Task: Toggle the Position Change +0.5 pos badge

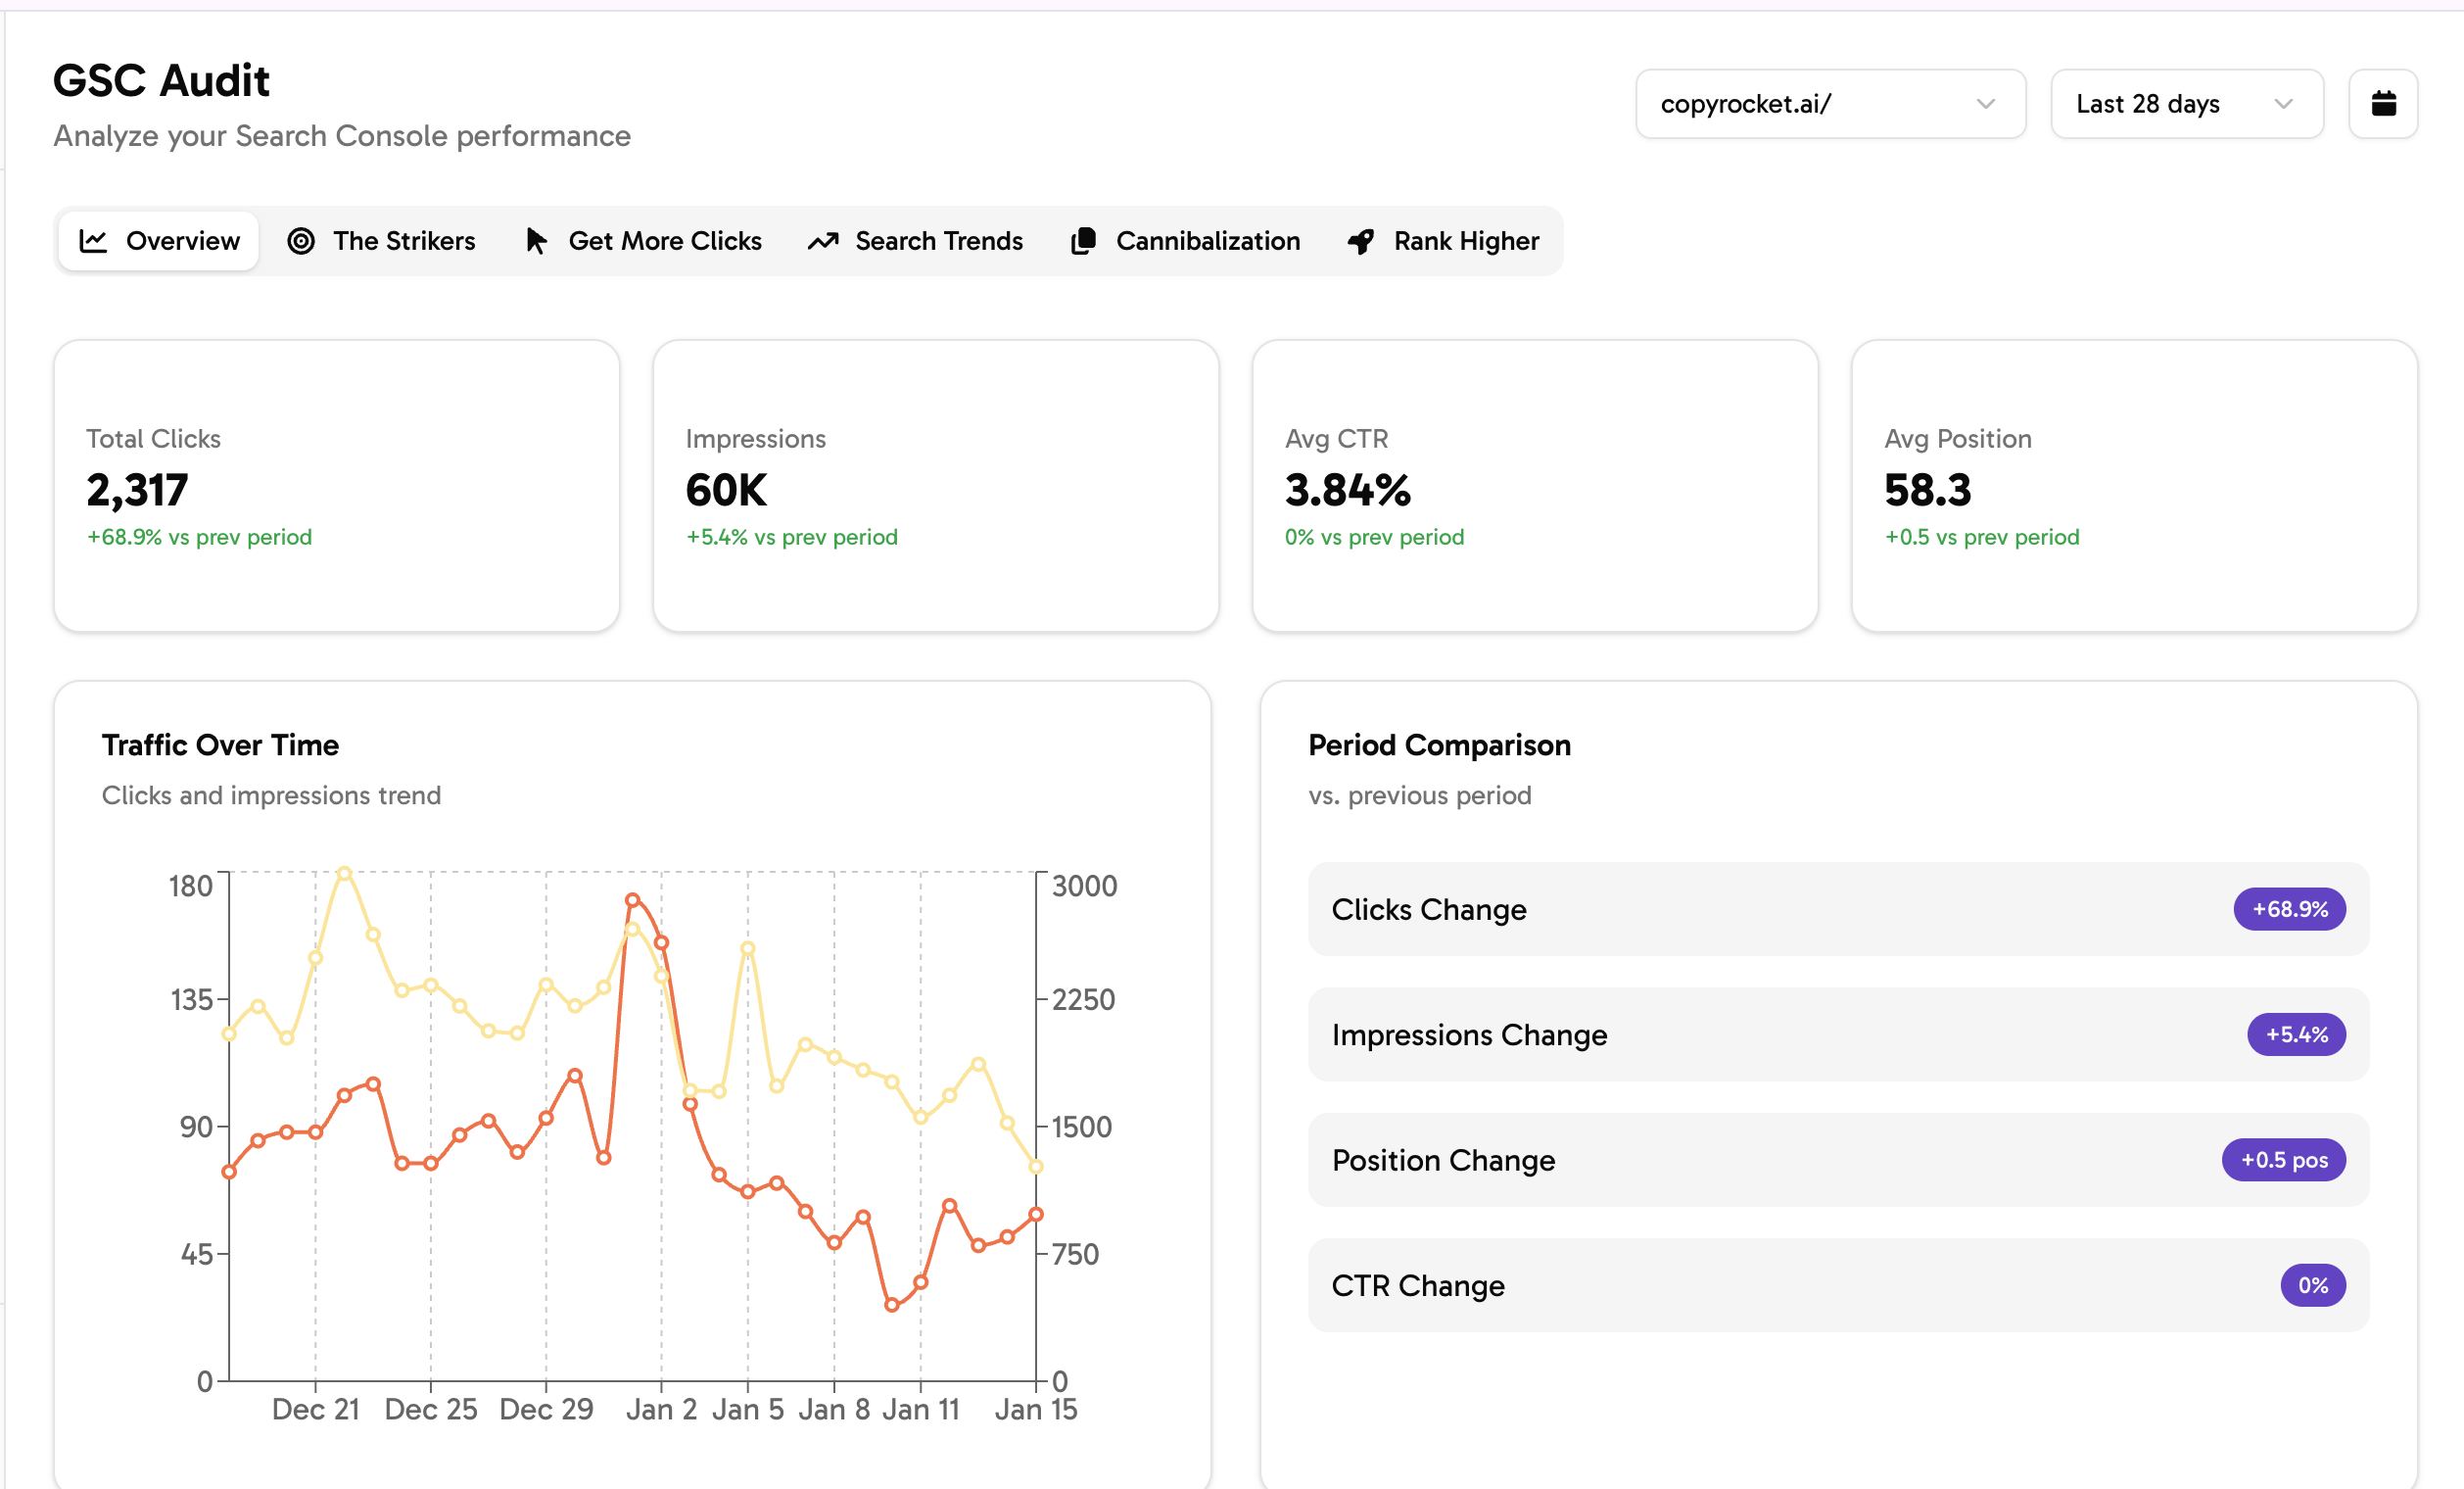Action: pos(2283,1160)
